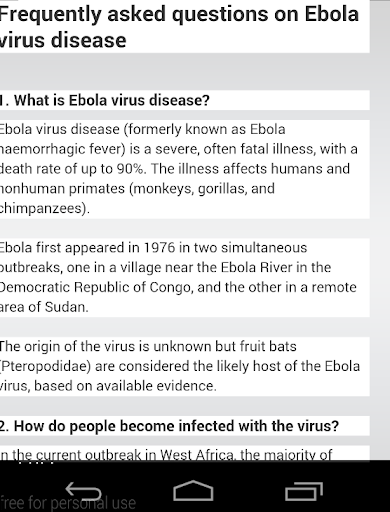Click the paragraph about 1976 outbreaks
The height and width of the screenshot is (512, 390).
(x=178, y=277)
